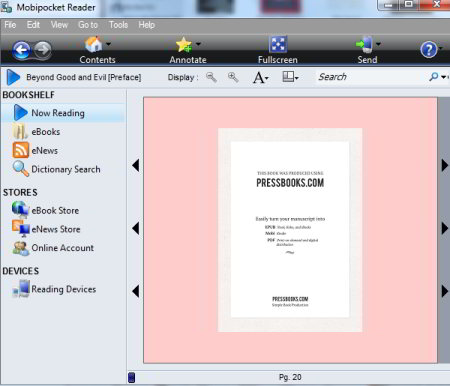Viewport: 450px width, 386px height.
Task: Open the Edit menu
Action: (33, 25)
